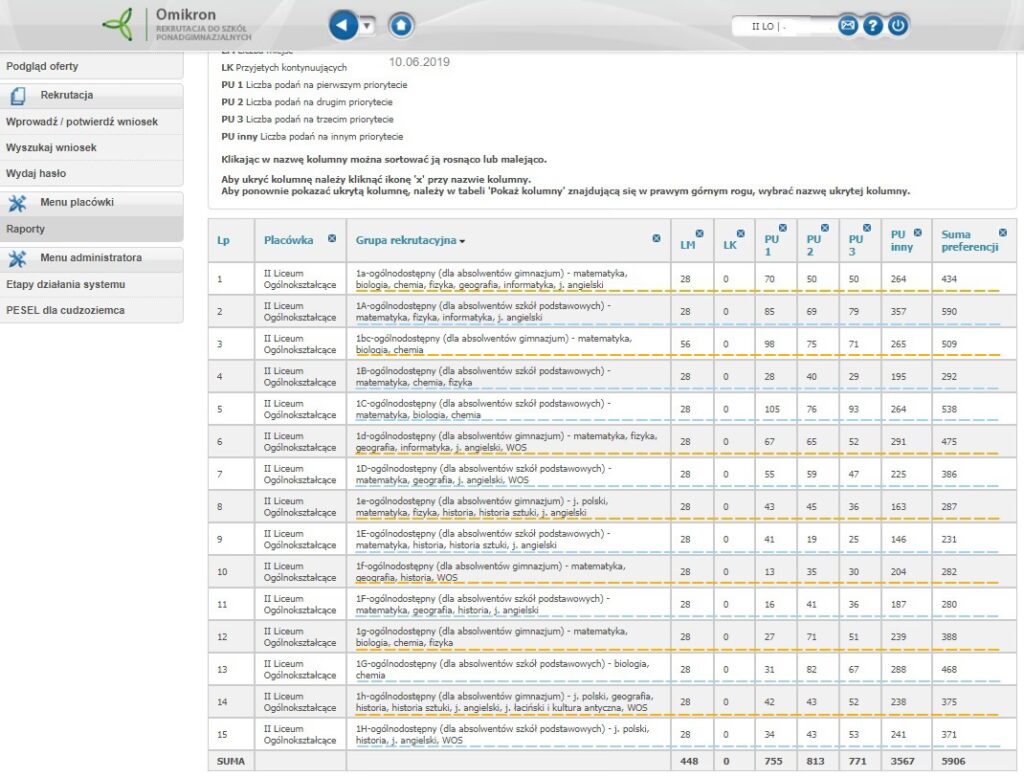This screenshot has height=777, width=1024.
Task: Open the PESEL dla cudzoziemca link
Action: pyautogui.click(x=65, y=310)
